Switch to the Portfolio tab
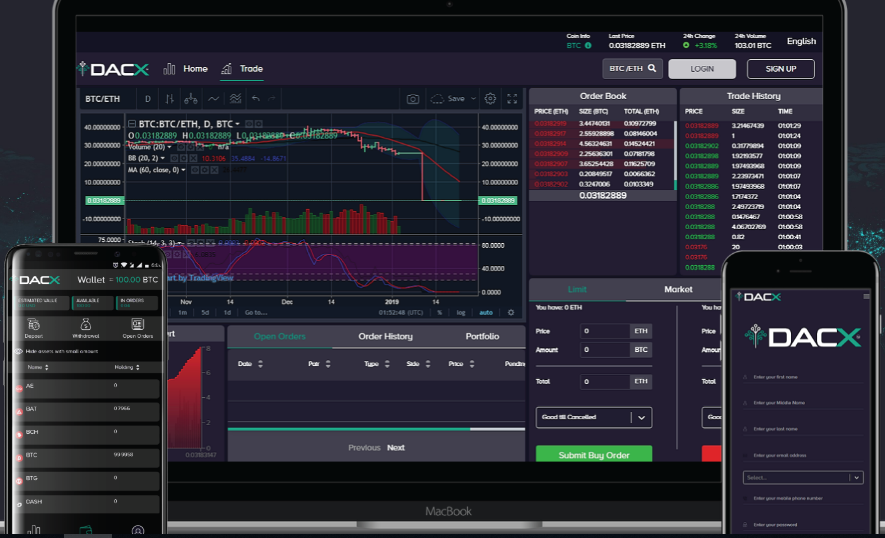This screenshot has height=538, width=885. 482,336
